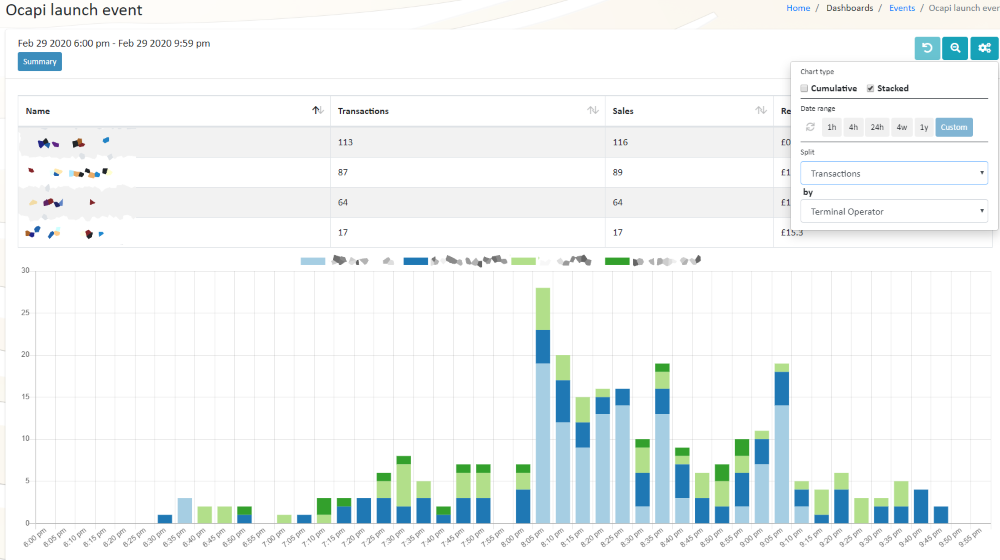Click the tallest bar at 8:00 pm
Viewport: 1000px width, 560px height.
543,405
